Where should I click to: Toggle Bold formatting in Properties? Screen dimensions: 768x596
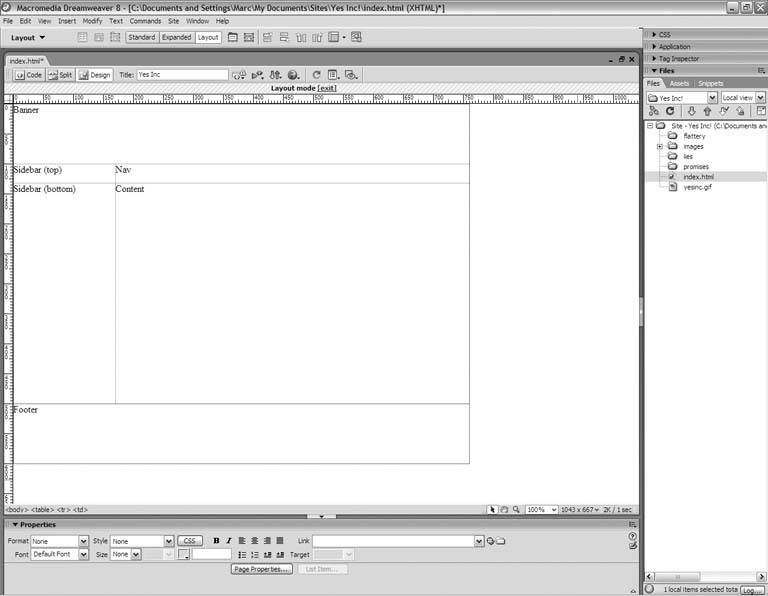pos(216,541)
